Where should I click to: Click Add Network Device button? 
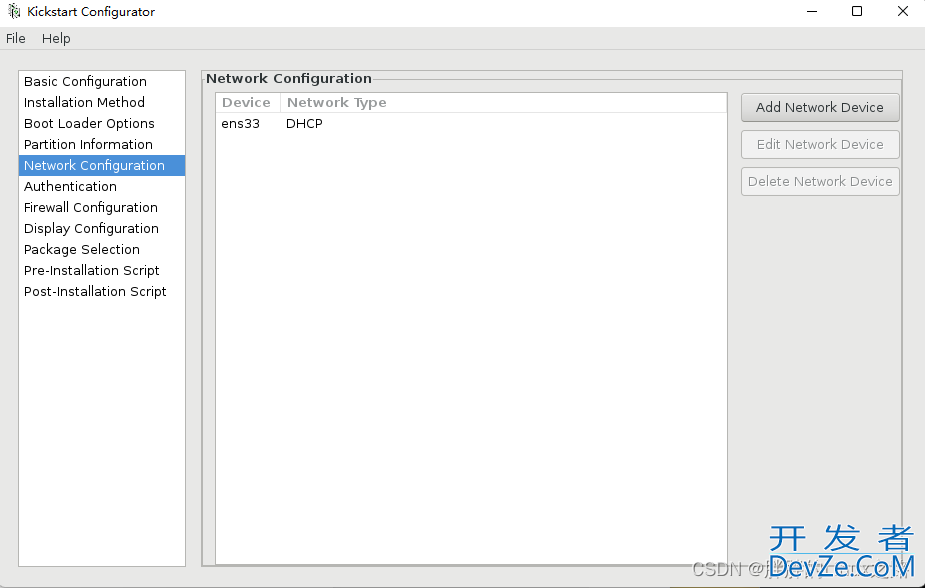point(820,107)
